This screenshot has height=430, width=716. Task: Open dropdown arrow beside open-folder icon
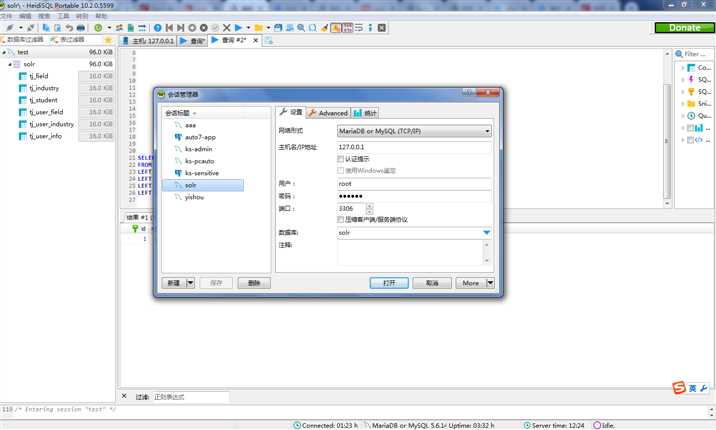click(268, 28)
